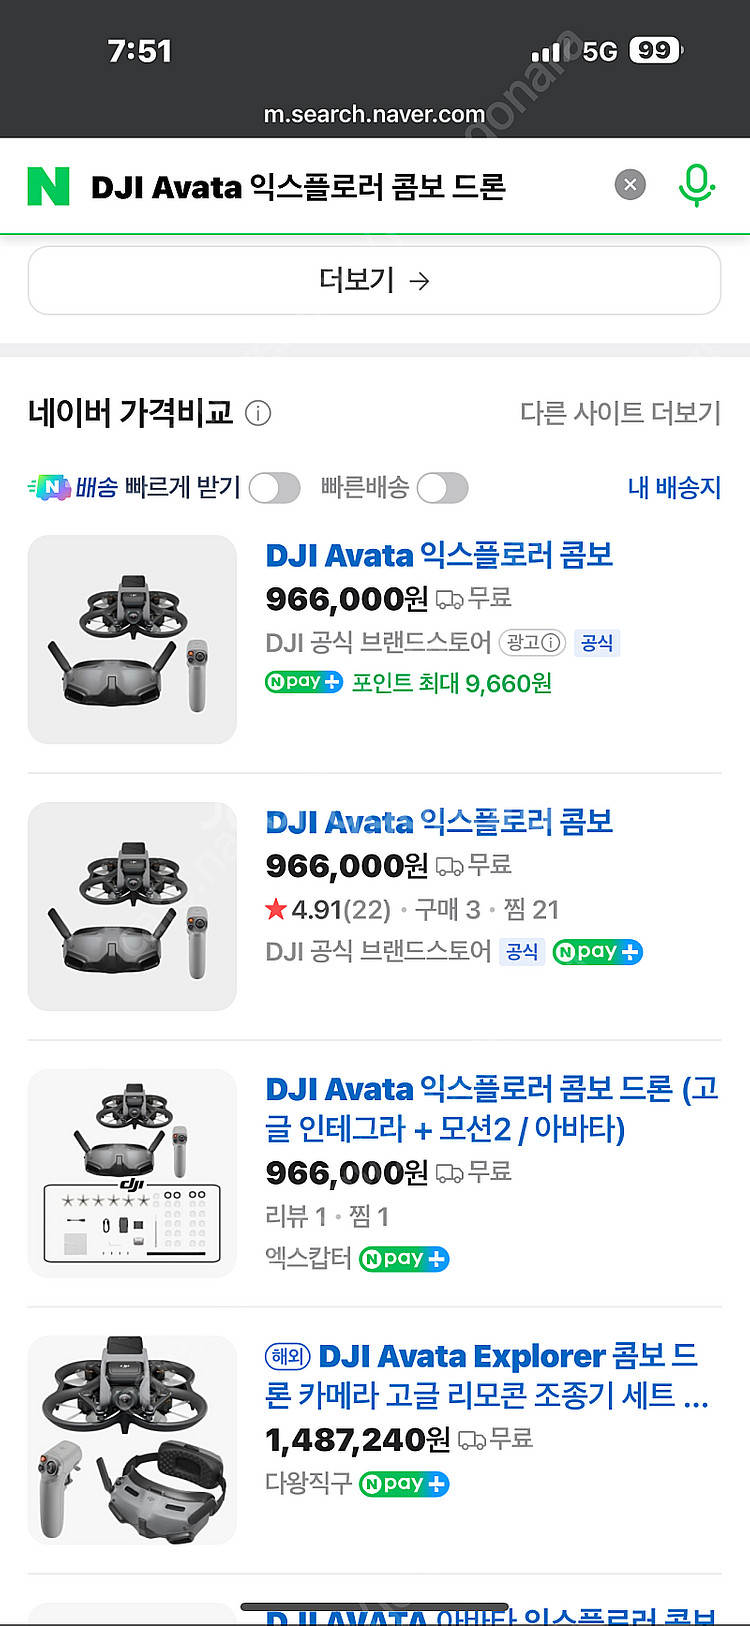This screenshot has height=1626, width=750.
Task: Expand results with 더보기 button
Action: tap(374, 281)
